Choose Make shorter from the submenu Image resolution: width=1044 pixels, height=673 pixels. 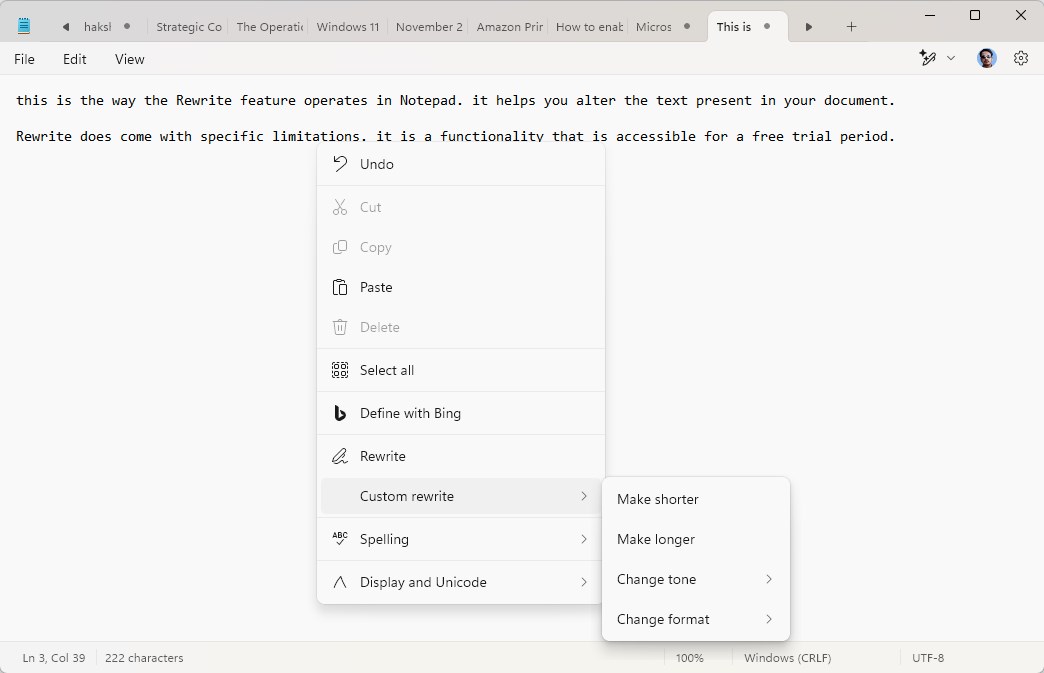(x=658, y=499)
